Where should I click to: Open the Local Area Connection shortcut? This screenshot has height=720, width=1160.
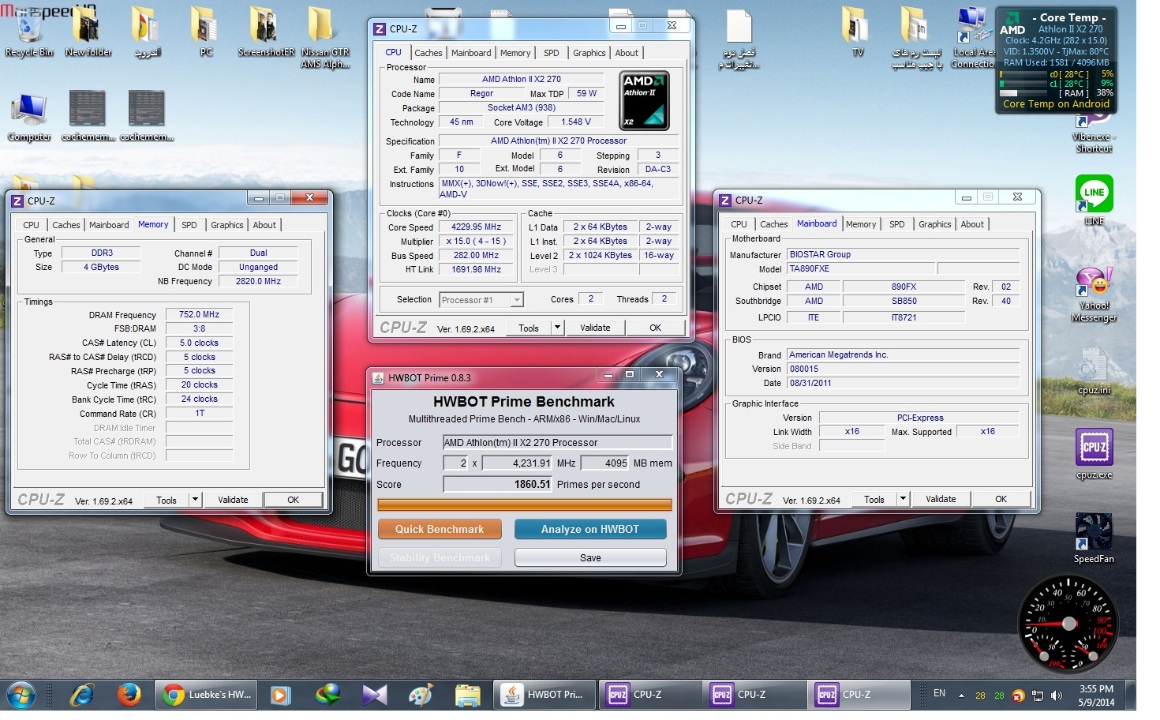pos(973,37)
